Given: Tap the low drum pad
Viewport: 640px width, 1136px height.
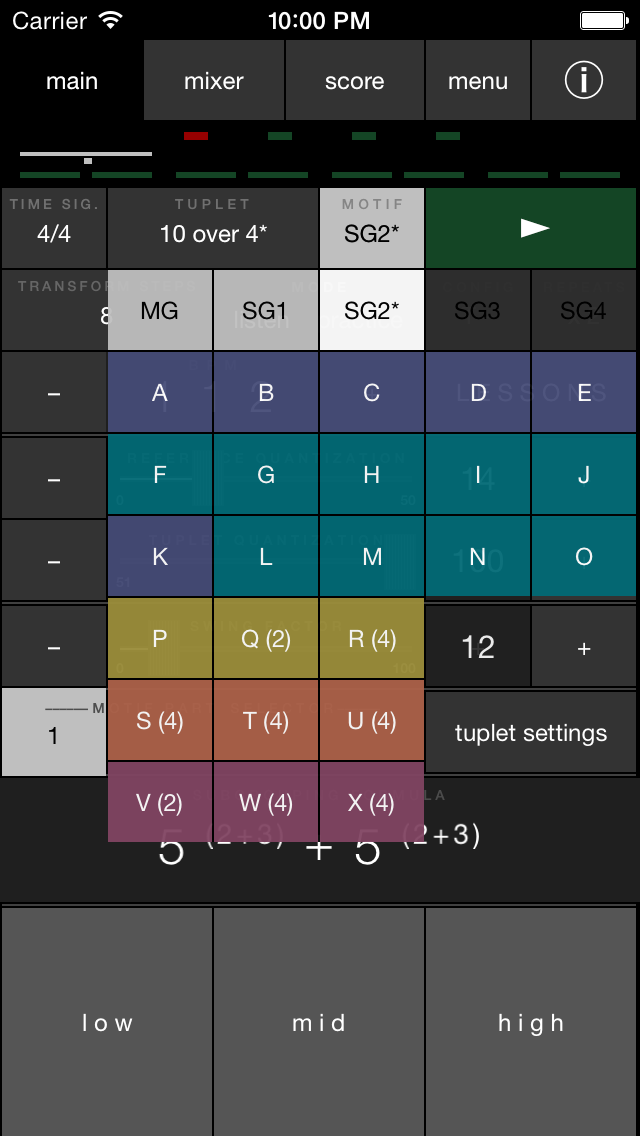Looking at the screenshot, I should (x=107, y=1022).
